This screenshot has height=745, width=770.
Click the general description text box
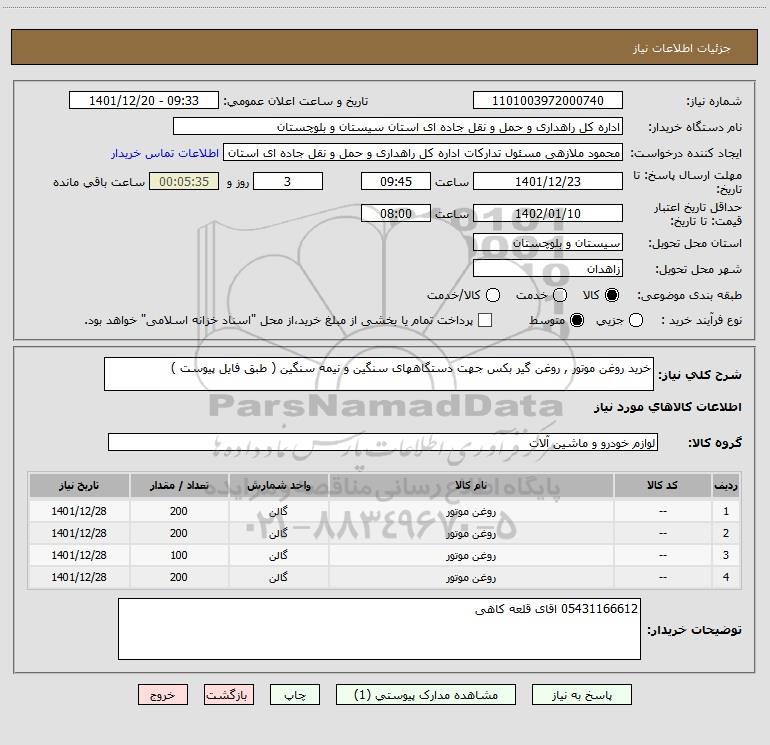pos(379,374)
